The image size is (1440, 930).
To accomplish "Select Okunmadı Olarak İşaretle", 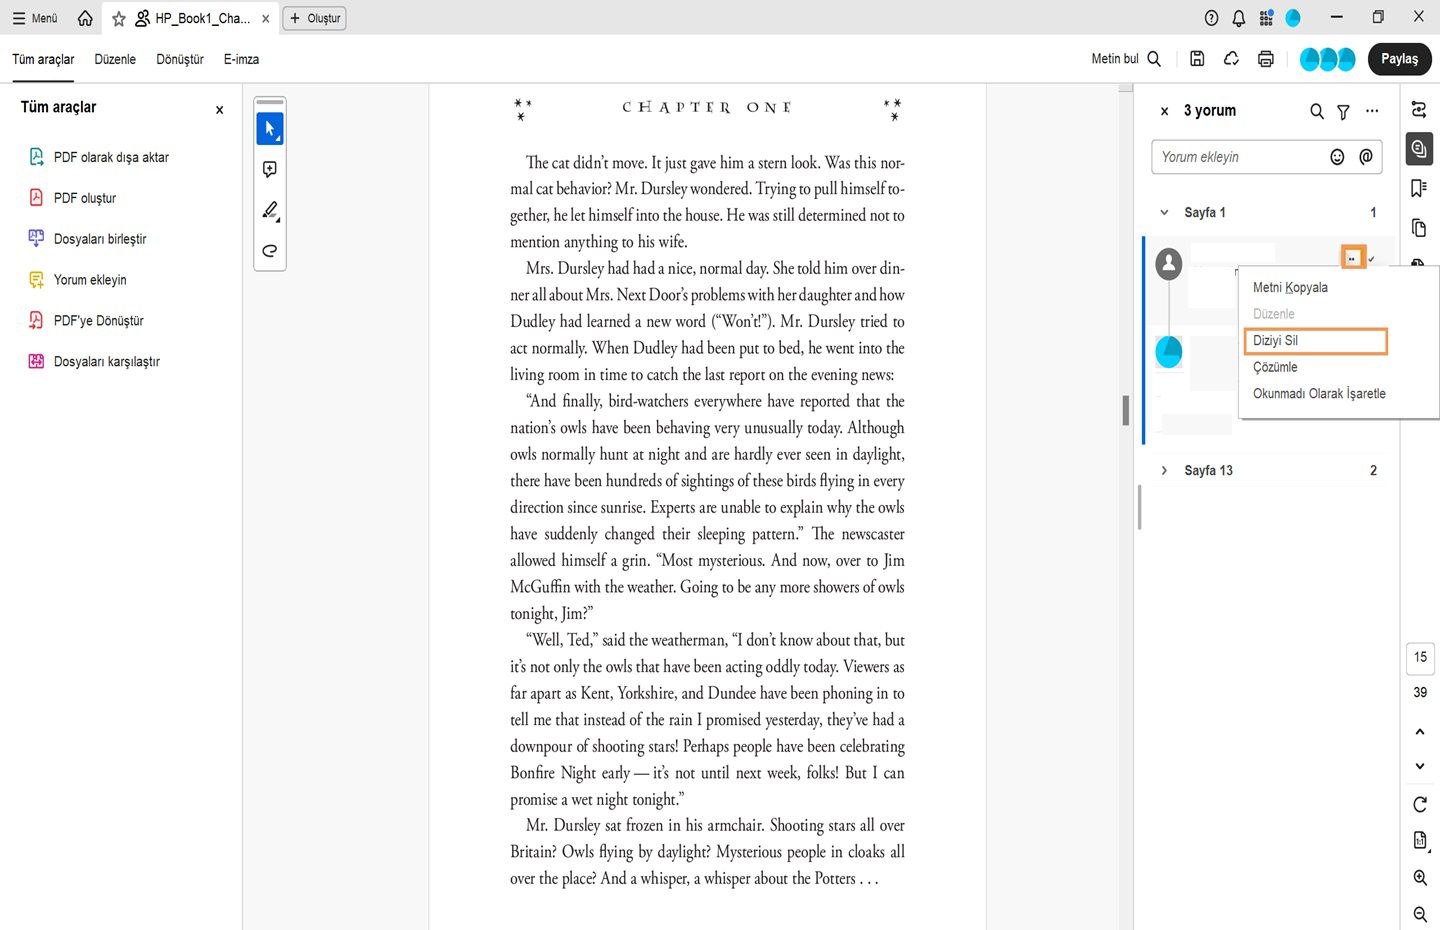I will point(1319,394).
